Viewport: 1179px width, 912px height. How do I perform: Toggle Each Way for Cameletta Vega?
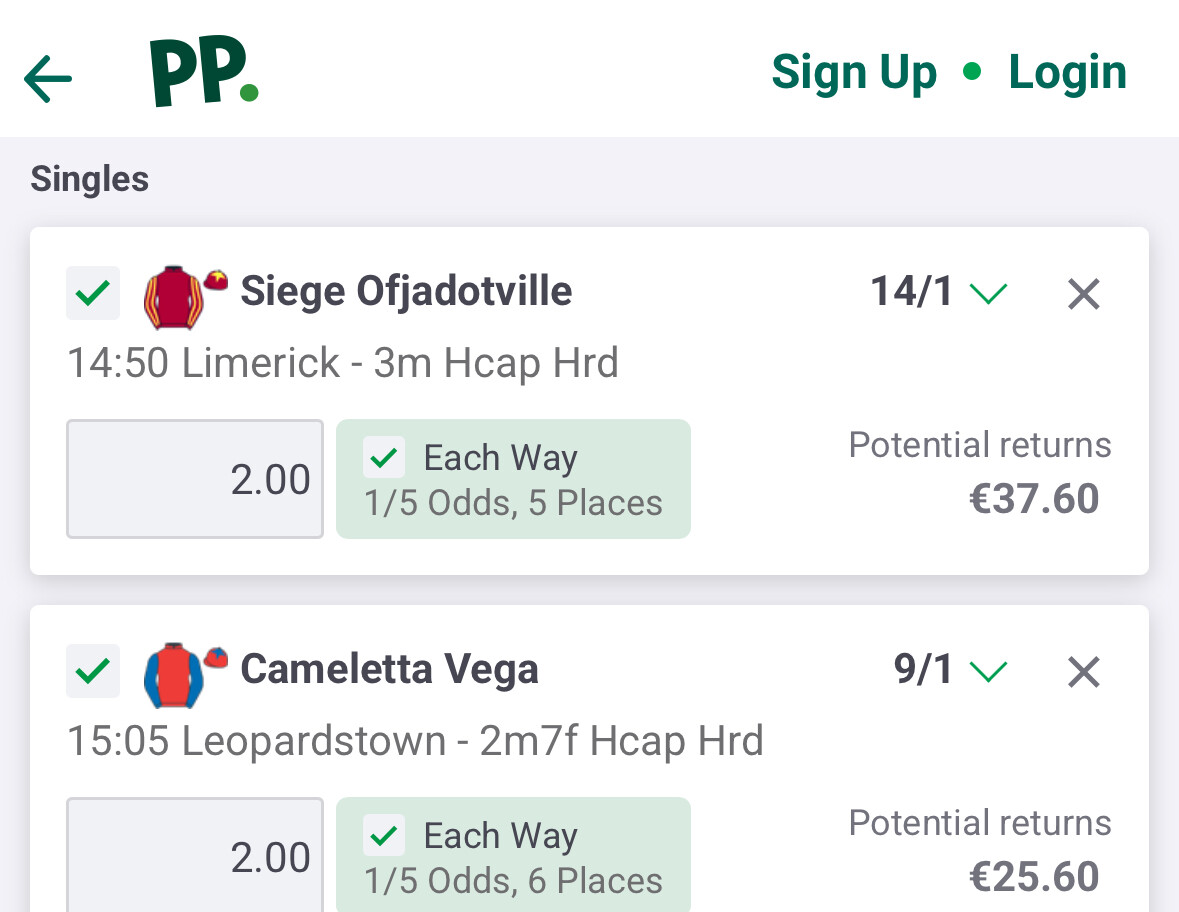point(385,836)
